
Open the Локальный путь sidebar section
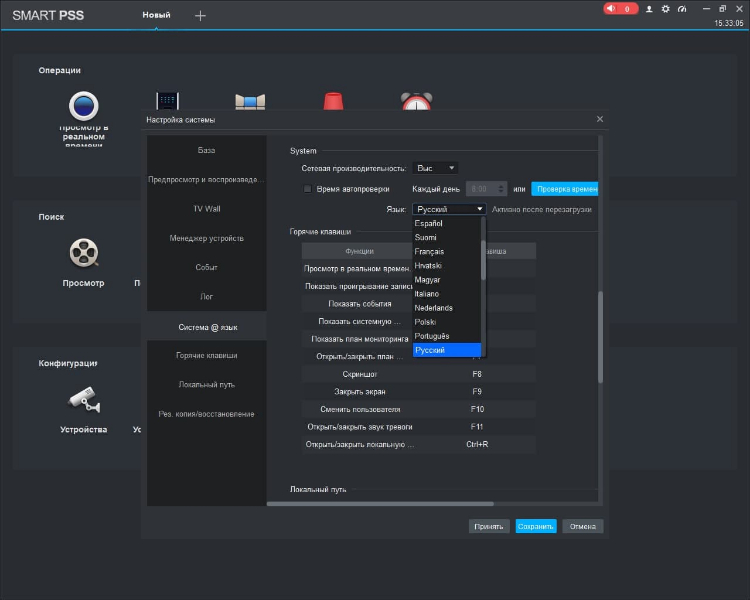click(207, 385)
